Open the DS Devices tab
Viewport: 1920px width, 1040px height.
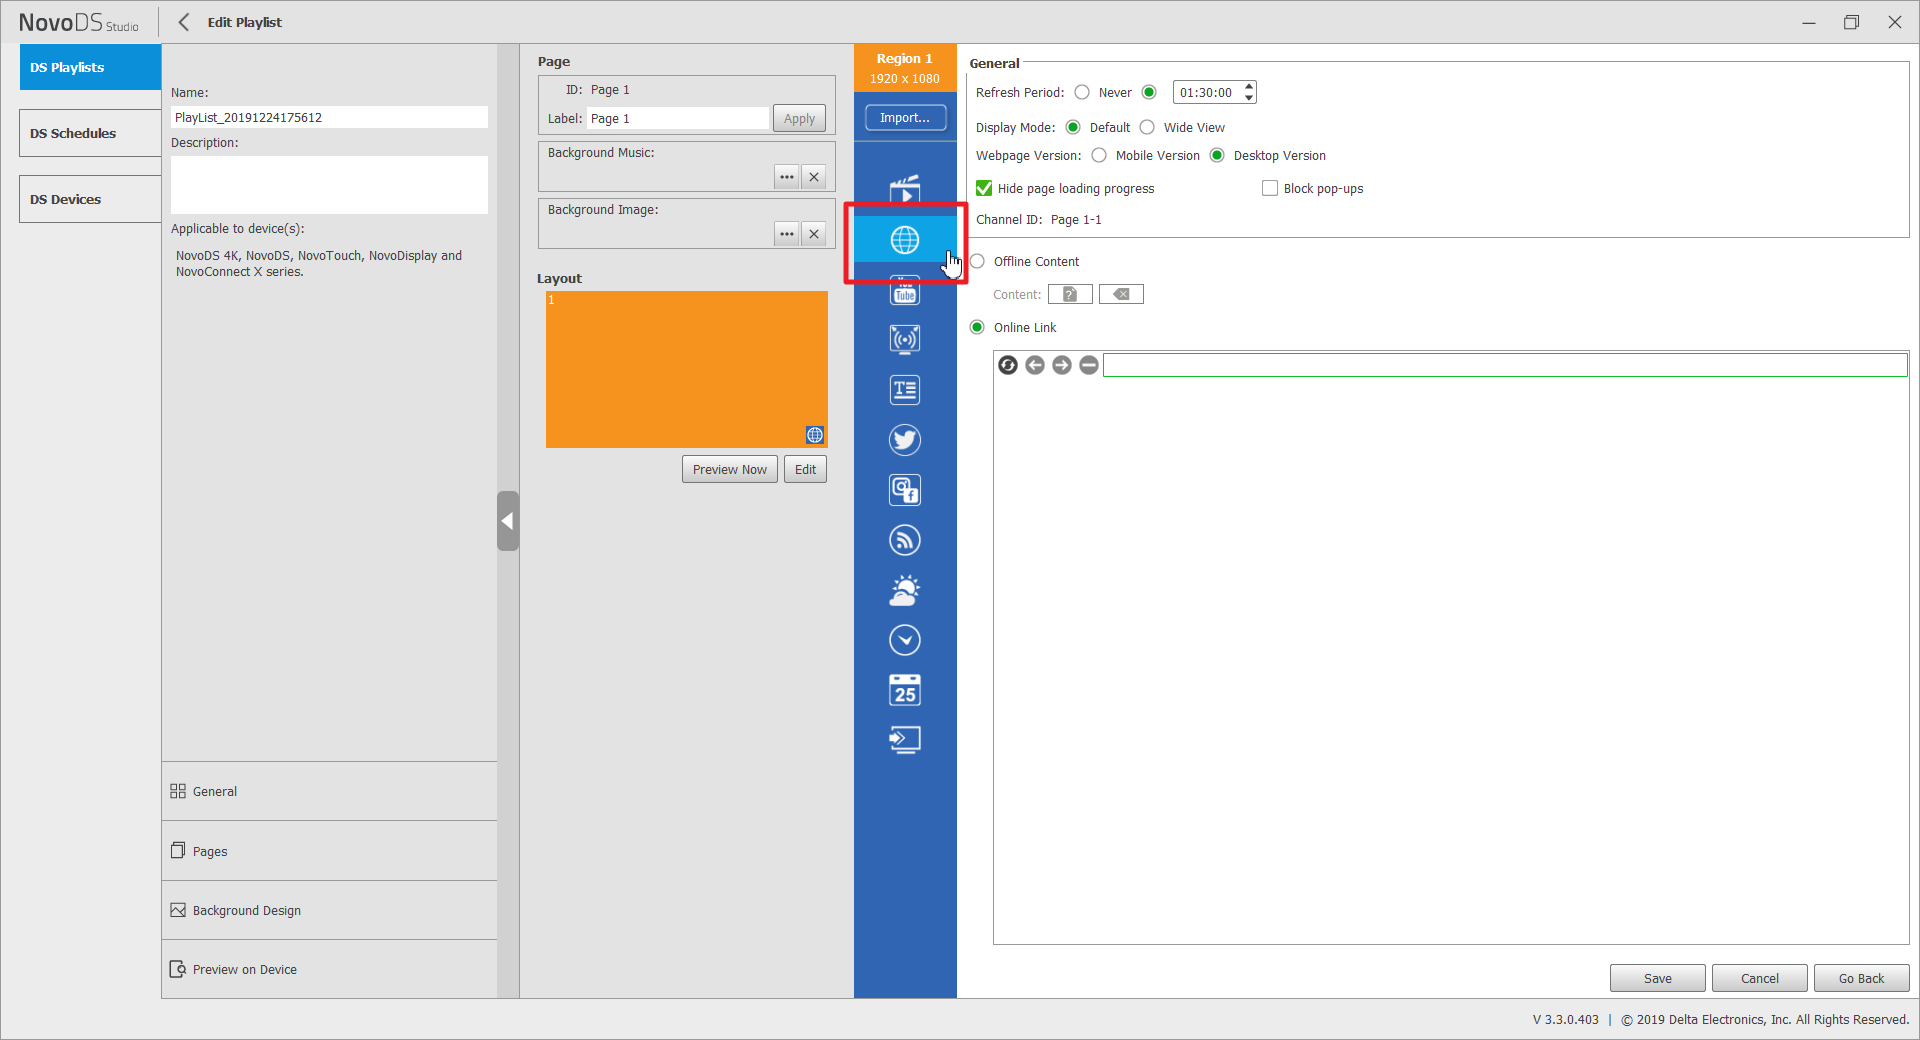[90, 199]
